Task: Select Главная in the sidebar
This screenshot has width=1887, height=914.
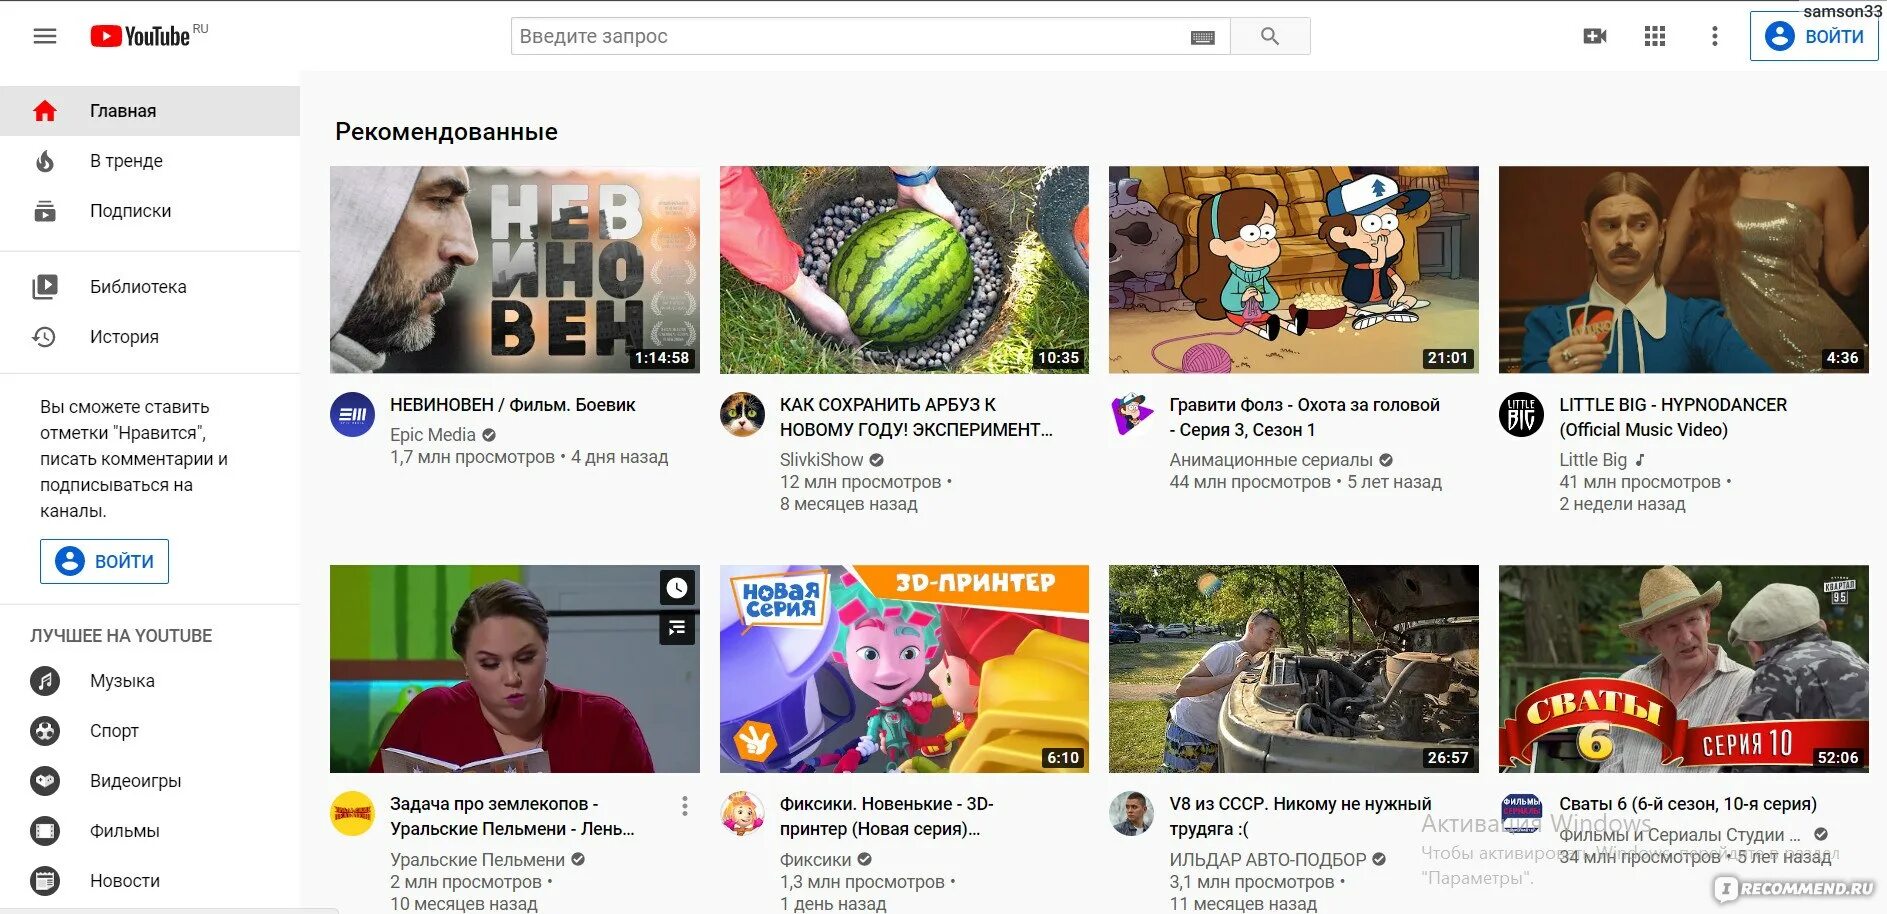Action: [150, 111]
